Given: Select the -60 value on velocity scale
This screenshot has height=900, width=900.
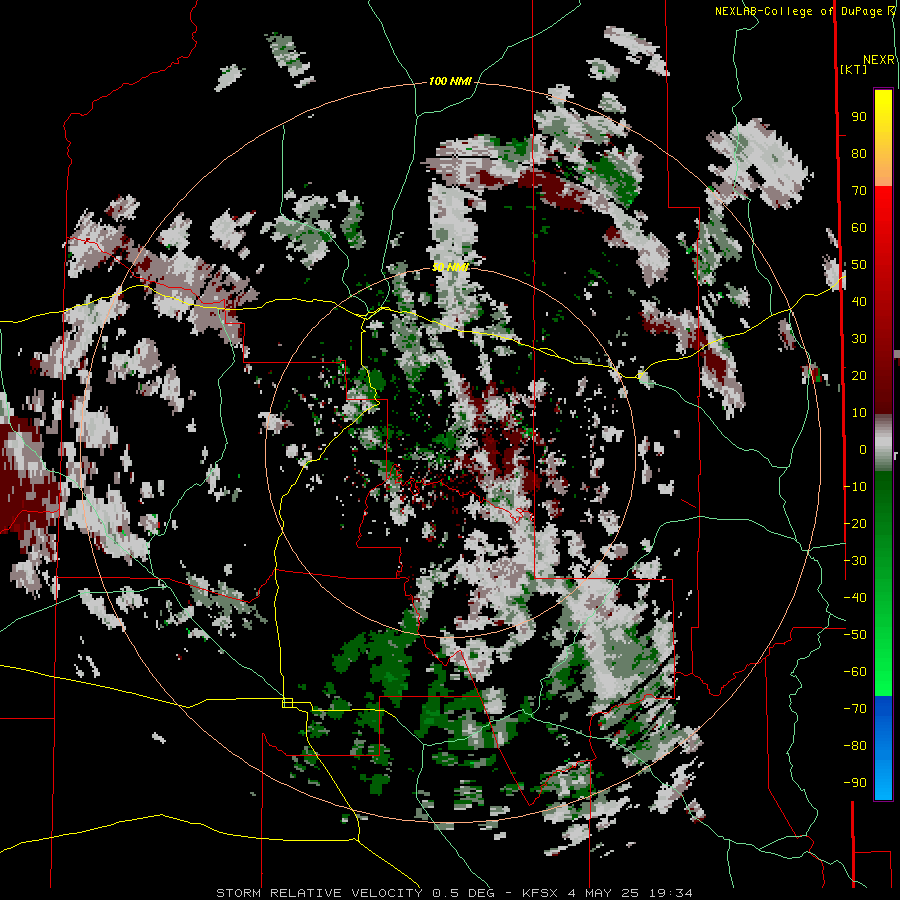Looking at the screenshot, I should click(x=855, y=672).
